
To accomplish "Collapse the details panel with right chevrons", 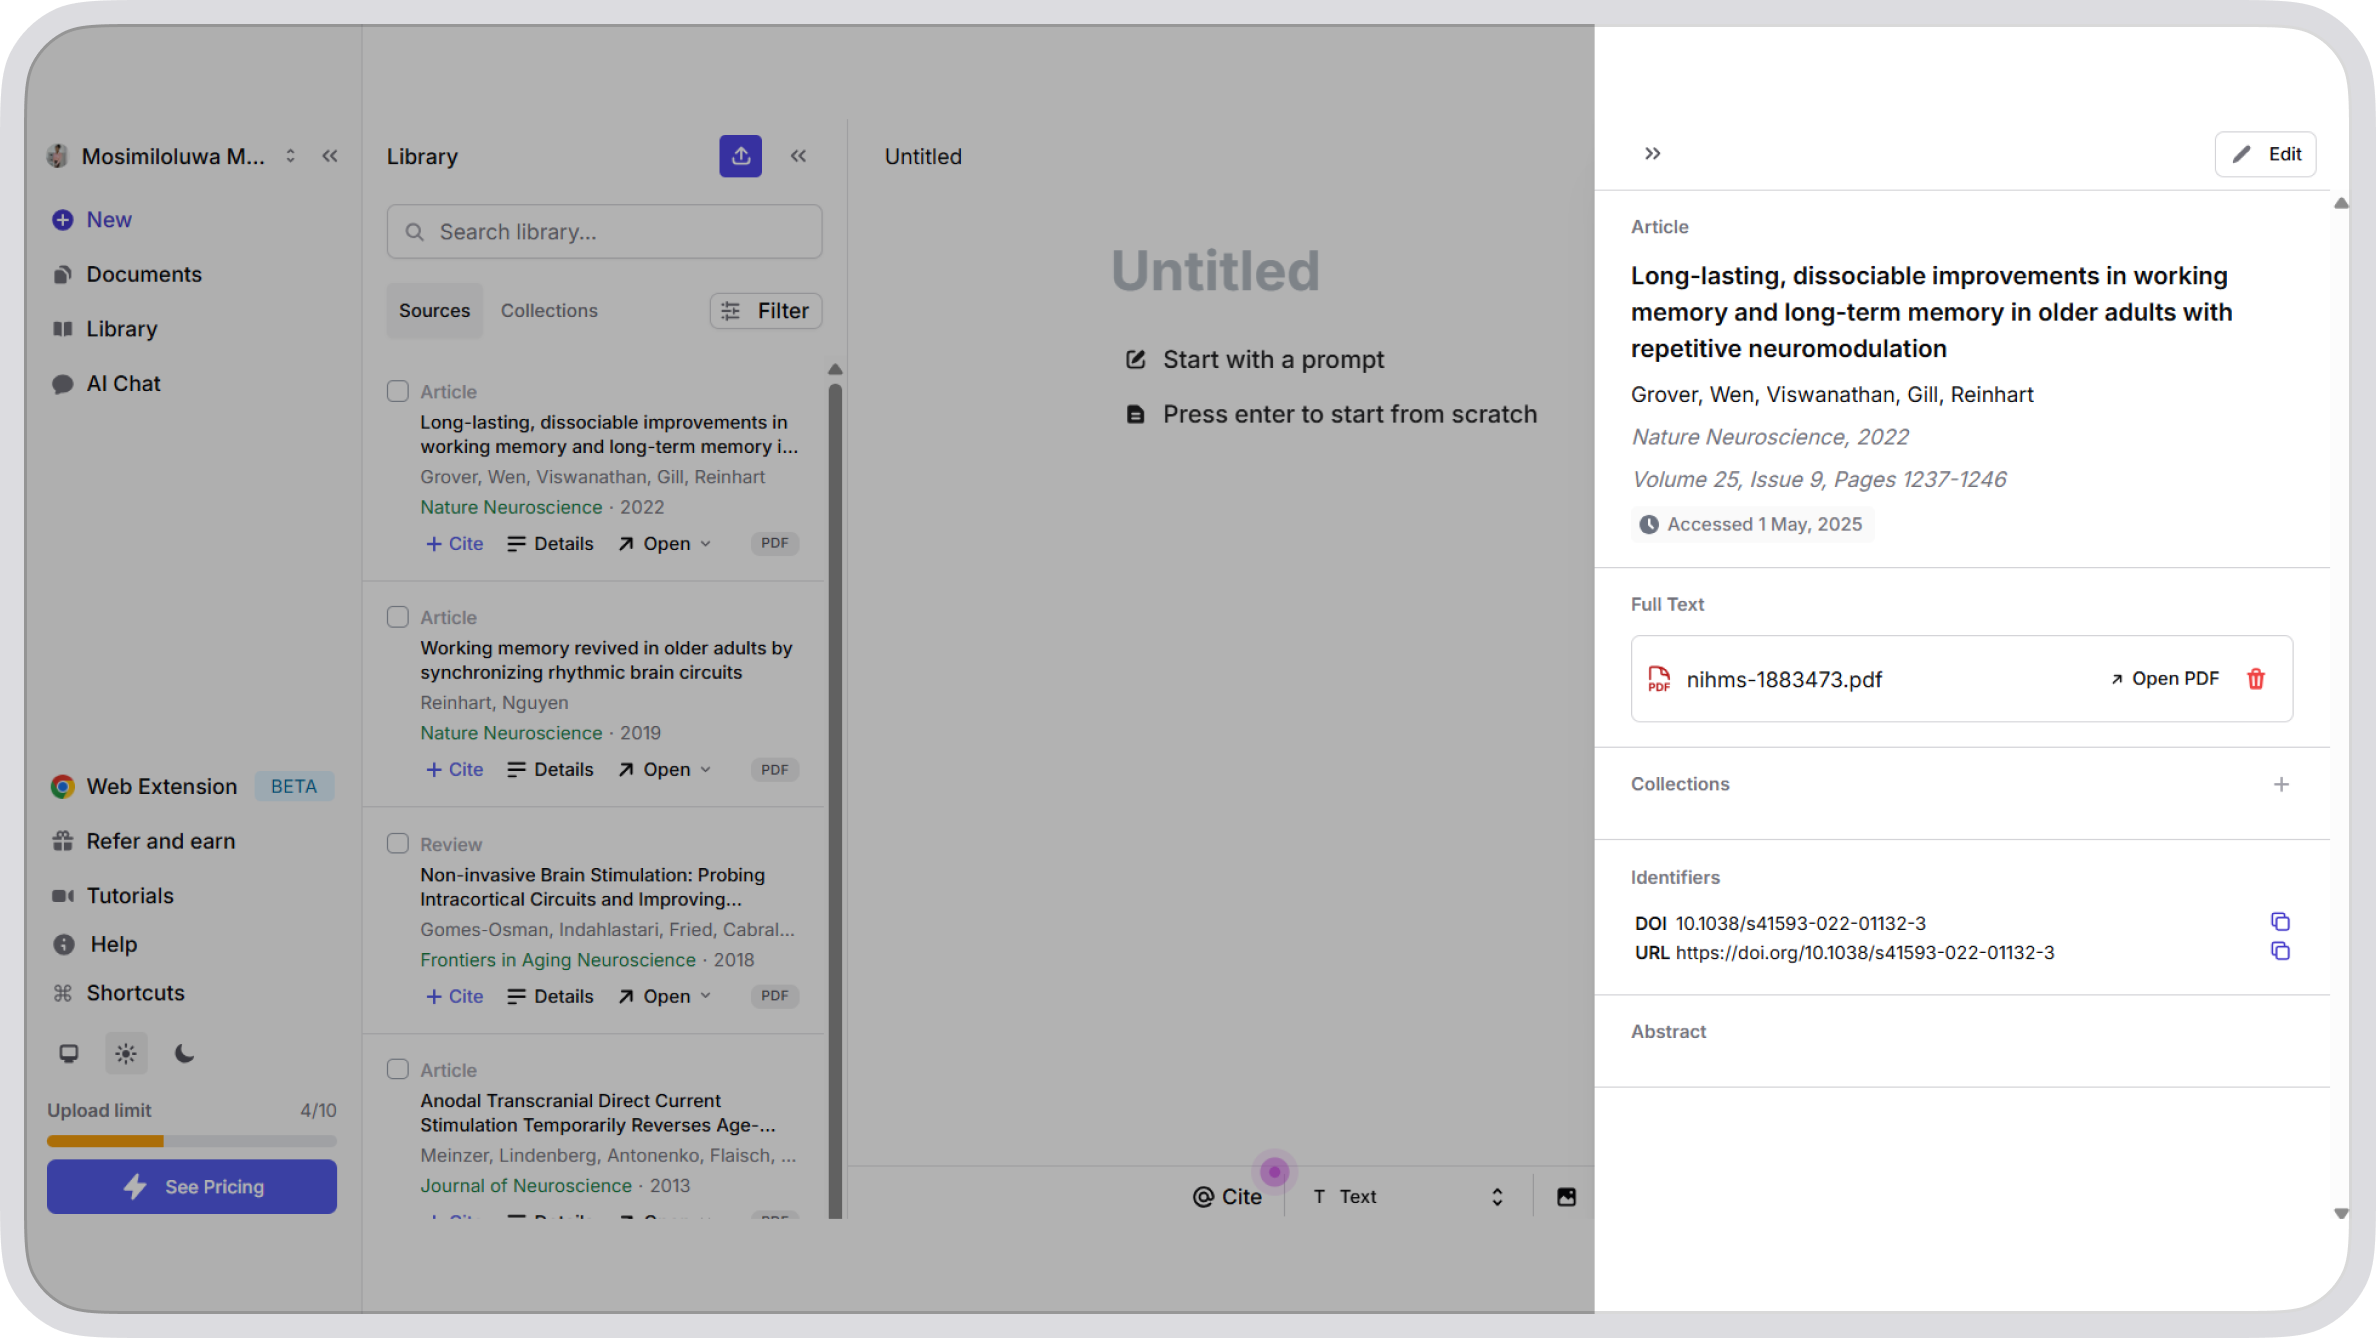I will (1652, 154).
